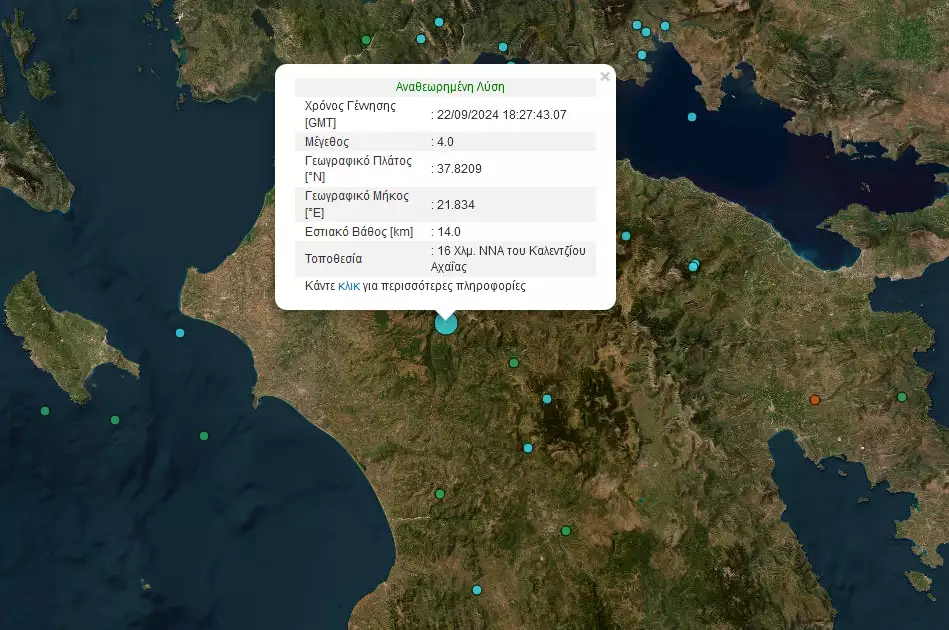Close the earthquake details popup
949x630 pixels.
coord(605,76)
